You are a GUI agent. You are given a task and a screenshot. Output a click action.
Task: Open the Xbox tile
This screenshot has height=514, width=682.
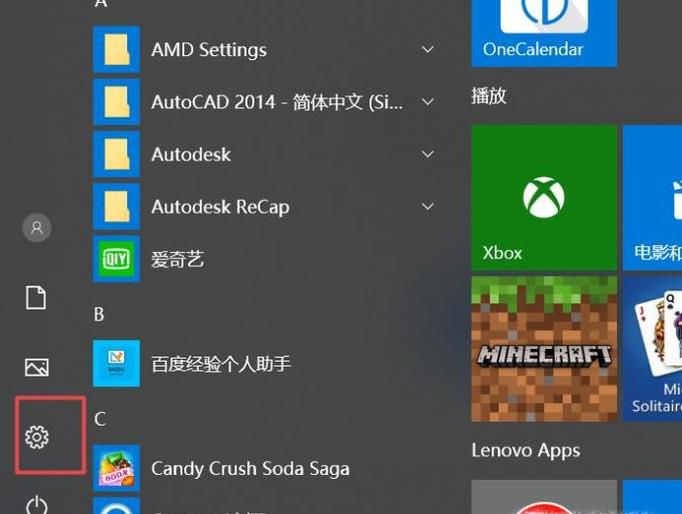coord(544,197)
